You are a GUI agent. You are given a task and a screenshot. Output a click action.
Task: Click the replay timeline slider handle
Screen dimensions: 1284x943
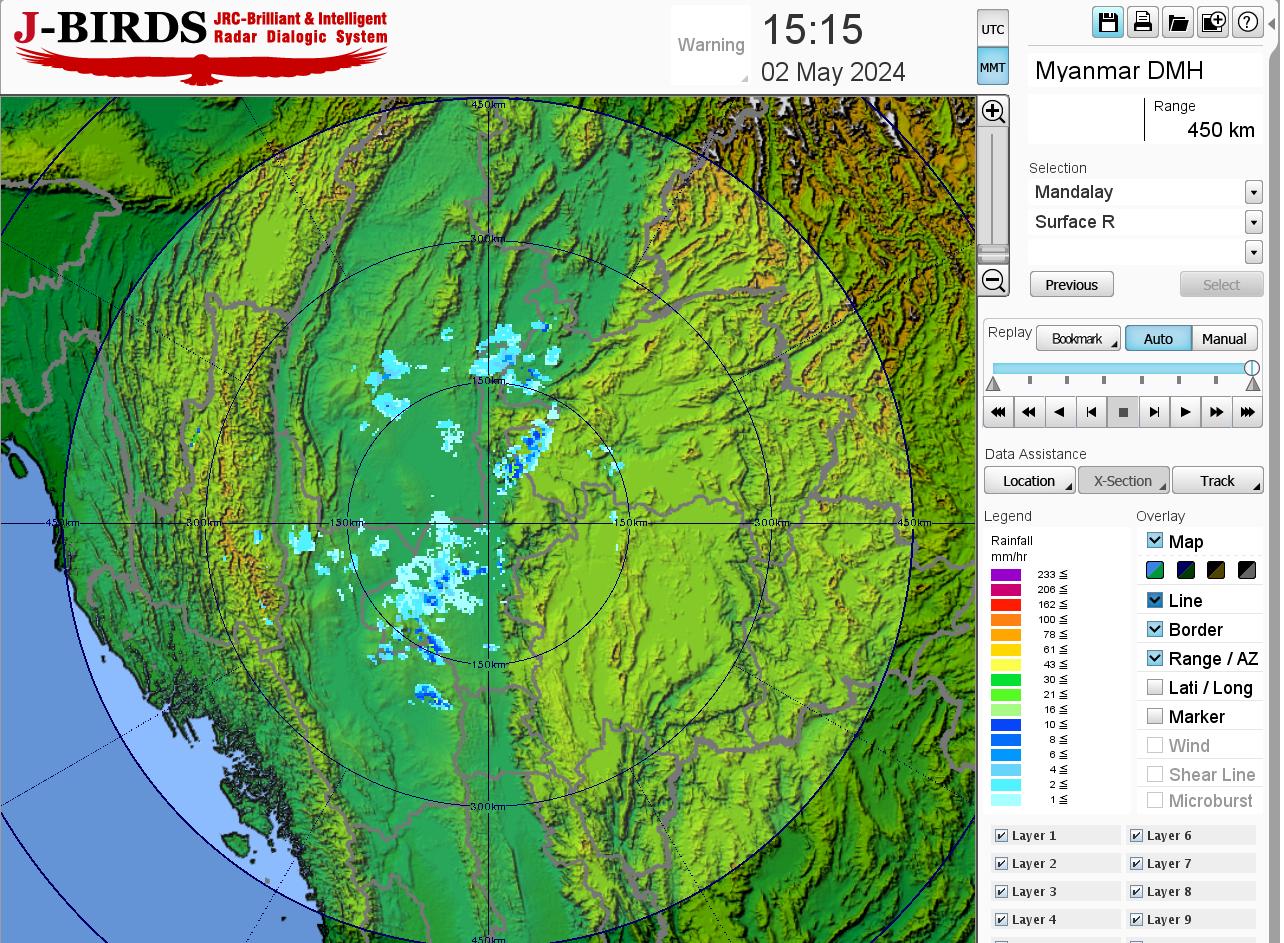(1252, 368)
